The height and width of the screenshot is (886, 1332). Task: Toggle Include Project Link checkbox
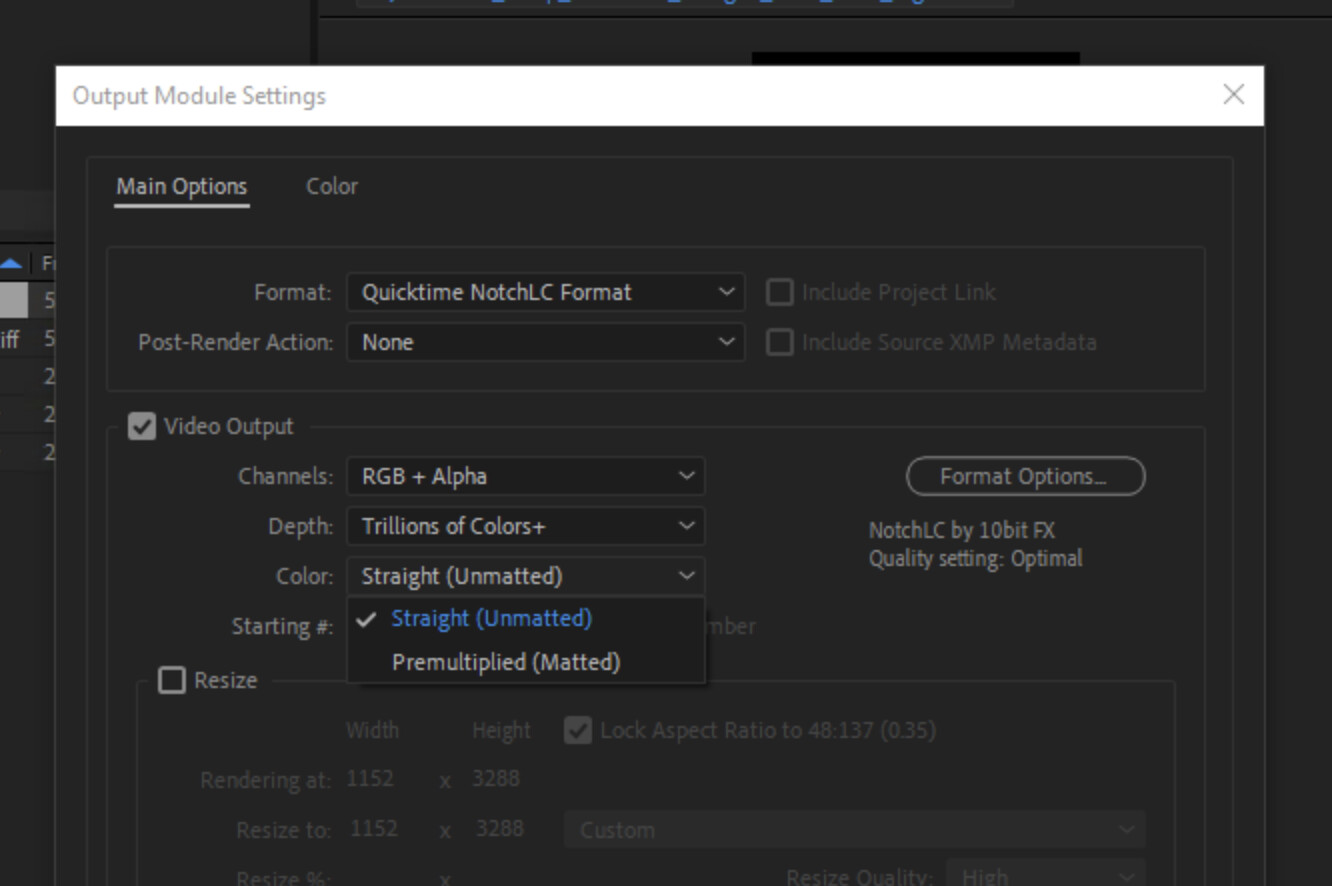point(779,292)
